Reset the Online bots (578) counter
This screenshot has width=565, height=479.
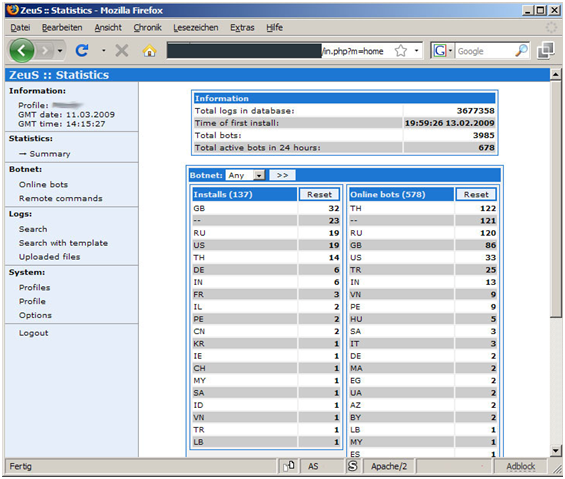click(x=476, y=195)
